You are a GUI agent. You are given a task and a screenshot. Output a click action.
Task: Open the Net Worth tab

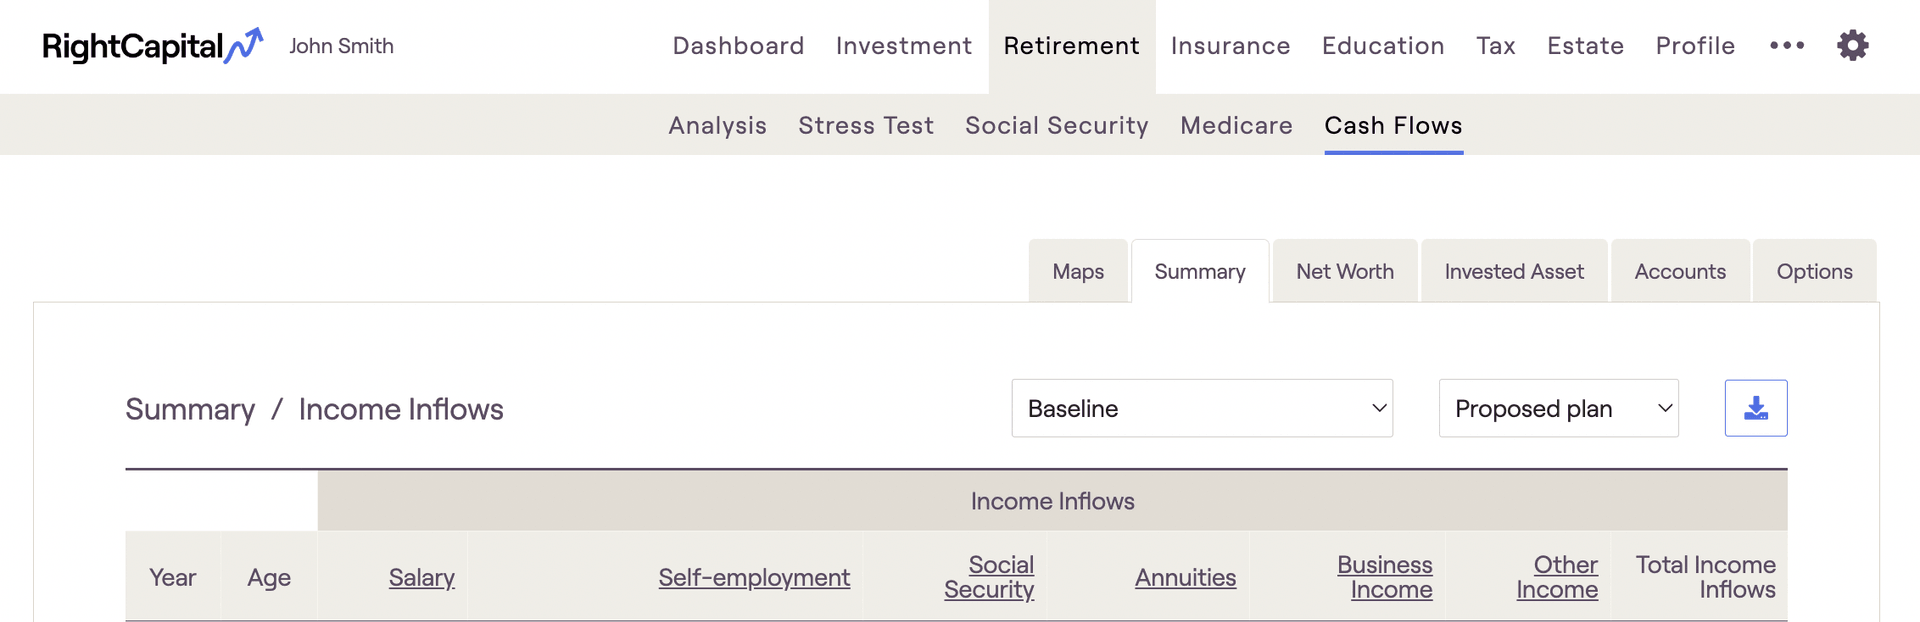[1344, 272]
